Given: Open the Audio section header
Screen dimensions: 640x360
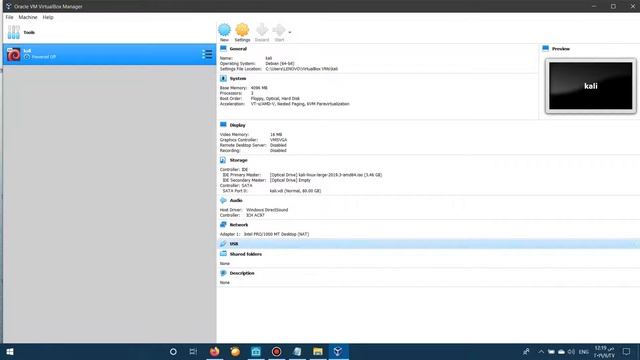Looking at the screenshot, I should pyautogui.click(x=236, y=200).
